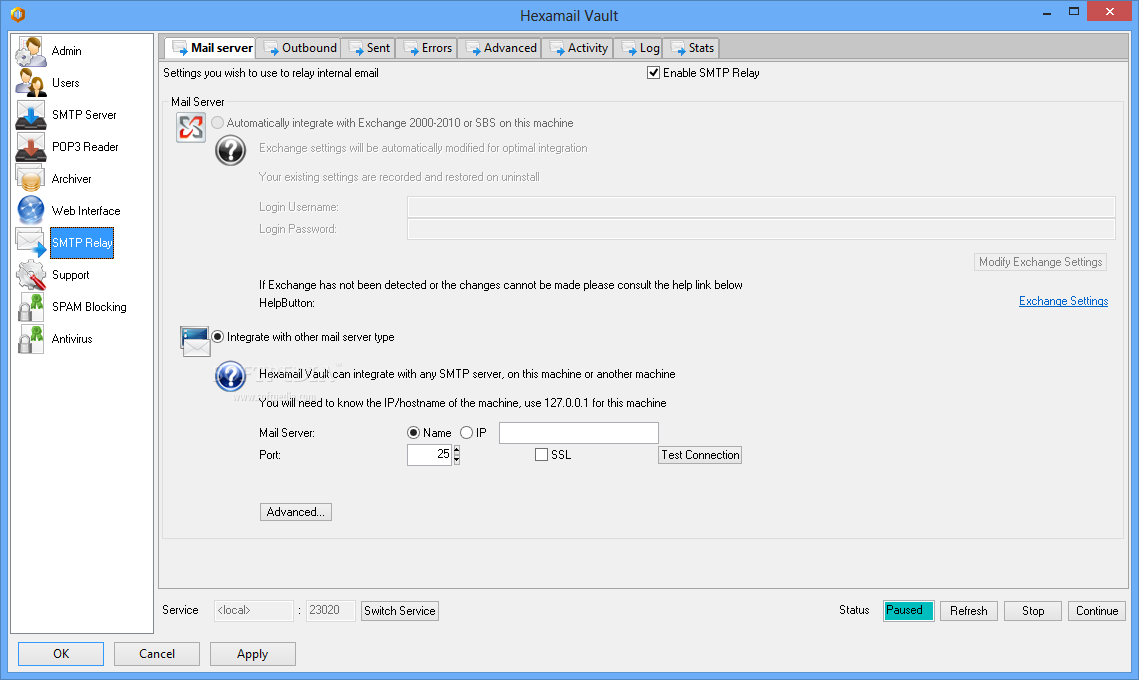This screenshot has width=1139, height=680.
Task: Click the Service host <local> field
Action: pos(254,611)
